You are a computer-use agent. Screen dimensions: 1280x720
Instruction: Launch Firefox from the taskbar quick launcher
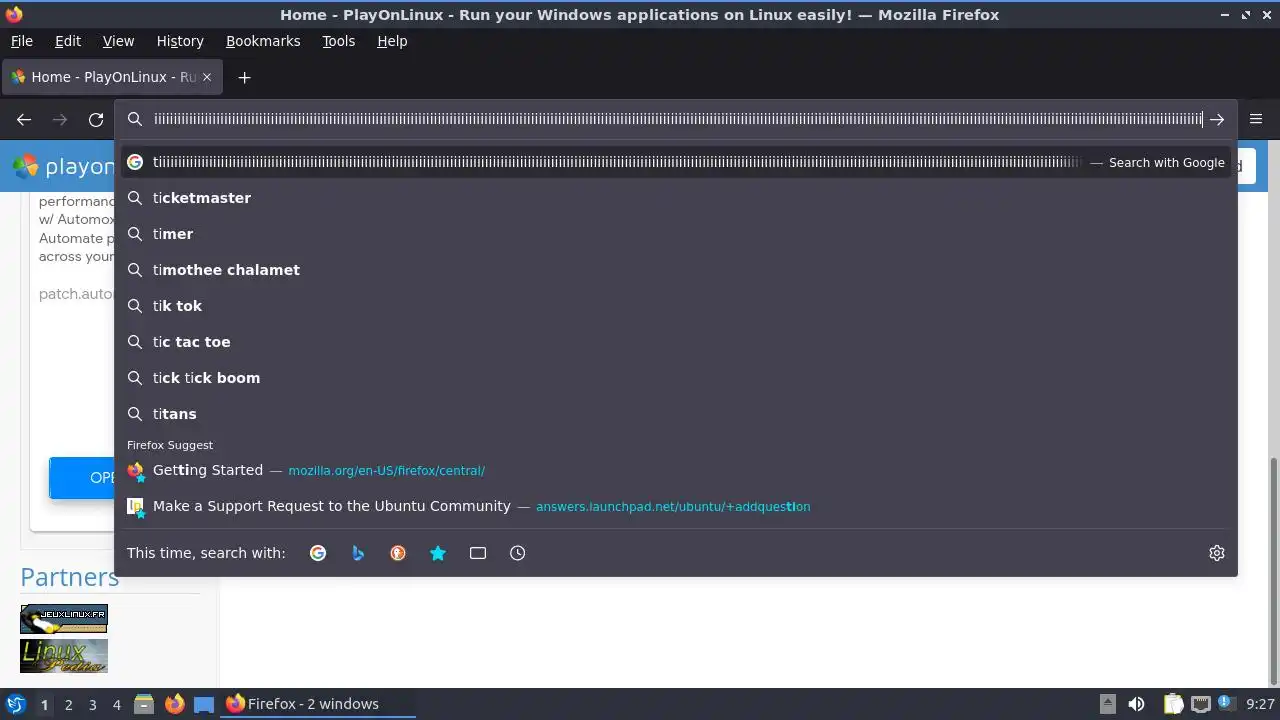point(174,704)
